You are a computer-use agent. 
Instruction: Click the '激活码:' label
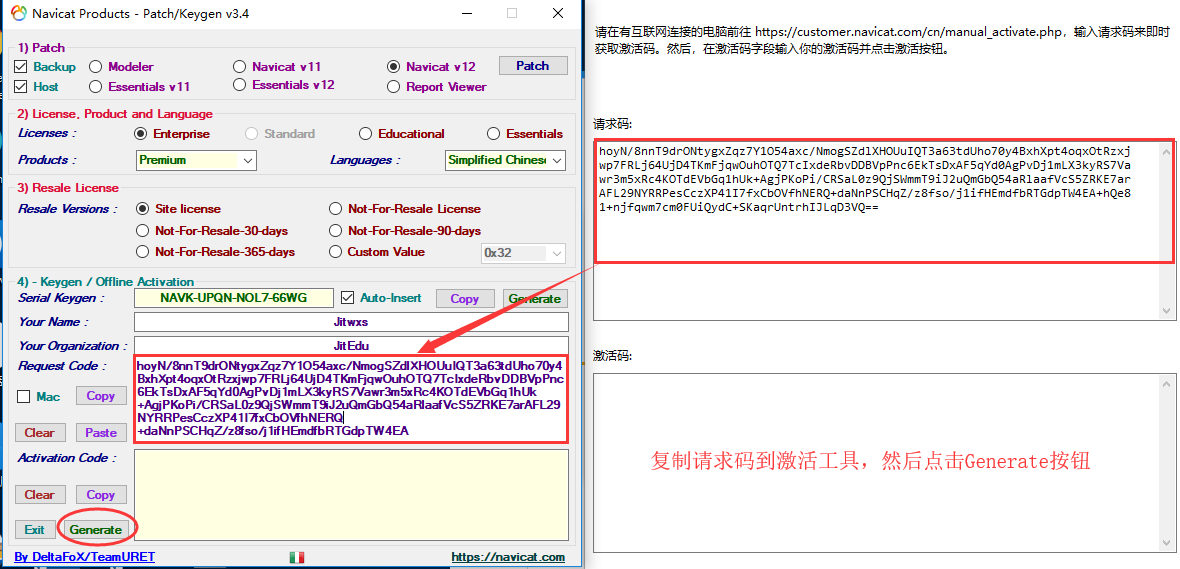click(x=613, y=355)
